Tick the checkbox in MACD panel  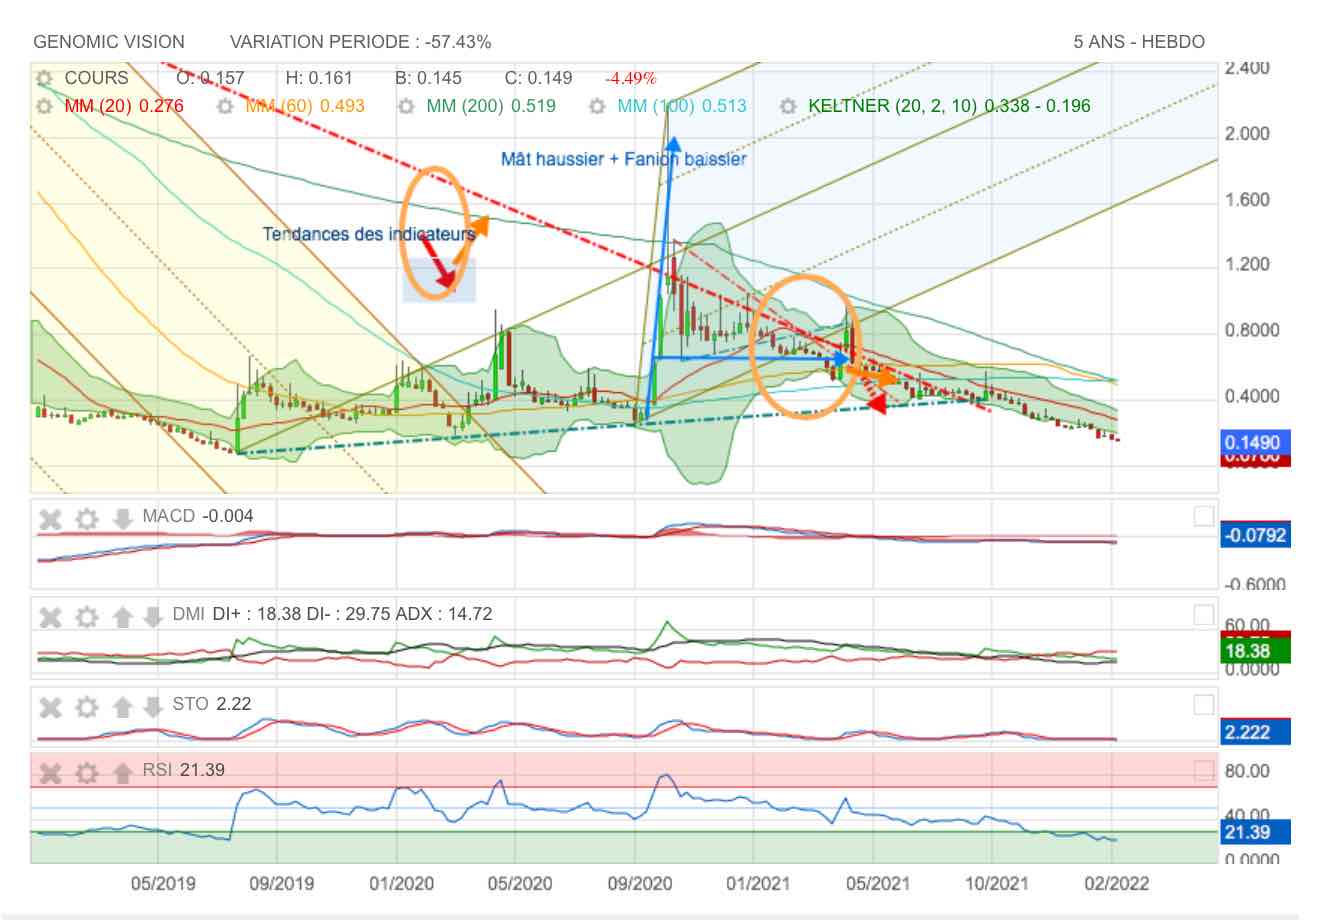1204,516
